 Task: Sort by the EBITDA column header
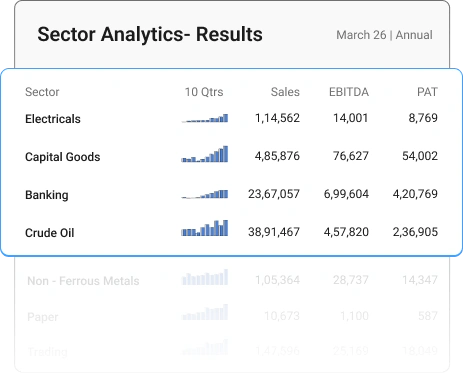click(x=349, y=92)
